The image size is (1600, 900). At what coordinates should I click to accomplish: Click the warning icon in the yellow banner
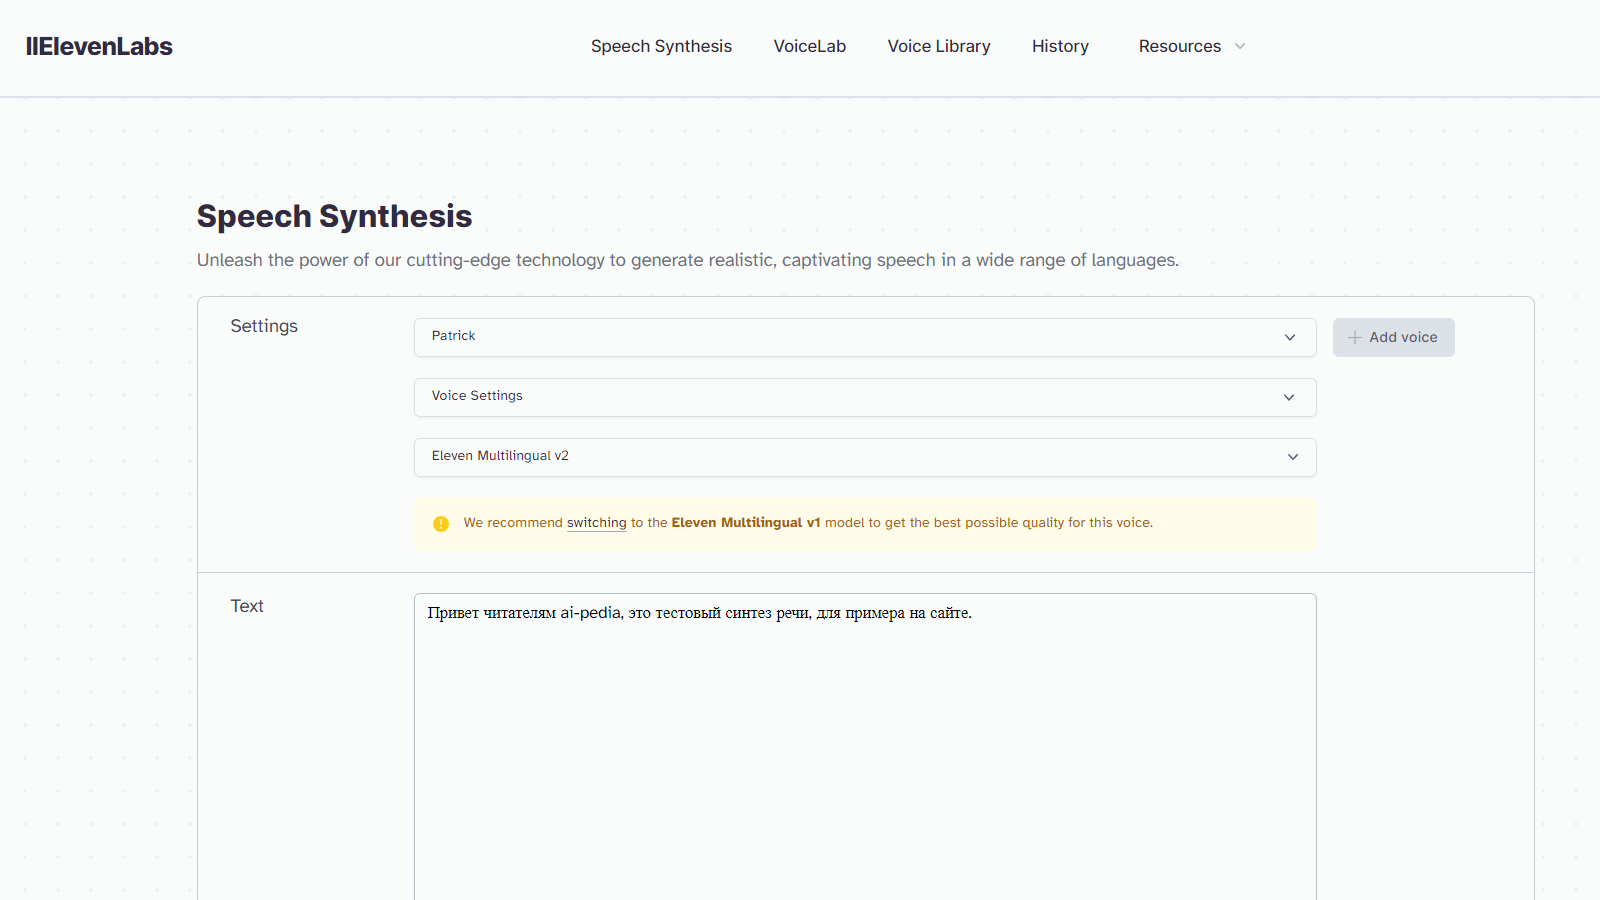pos(441,523)
